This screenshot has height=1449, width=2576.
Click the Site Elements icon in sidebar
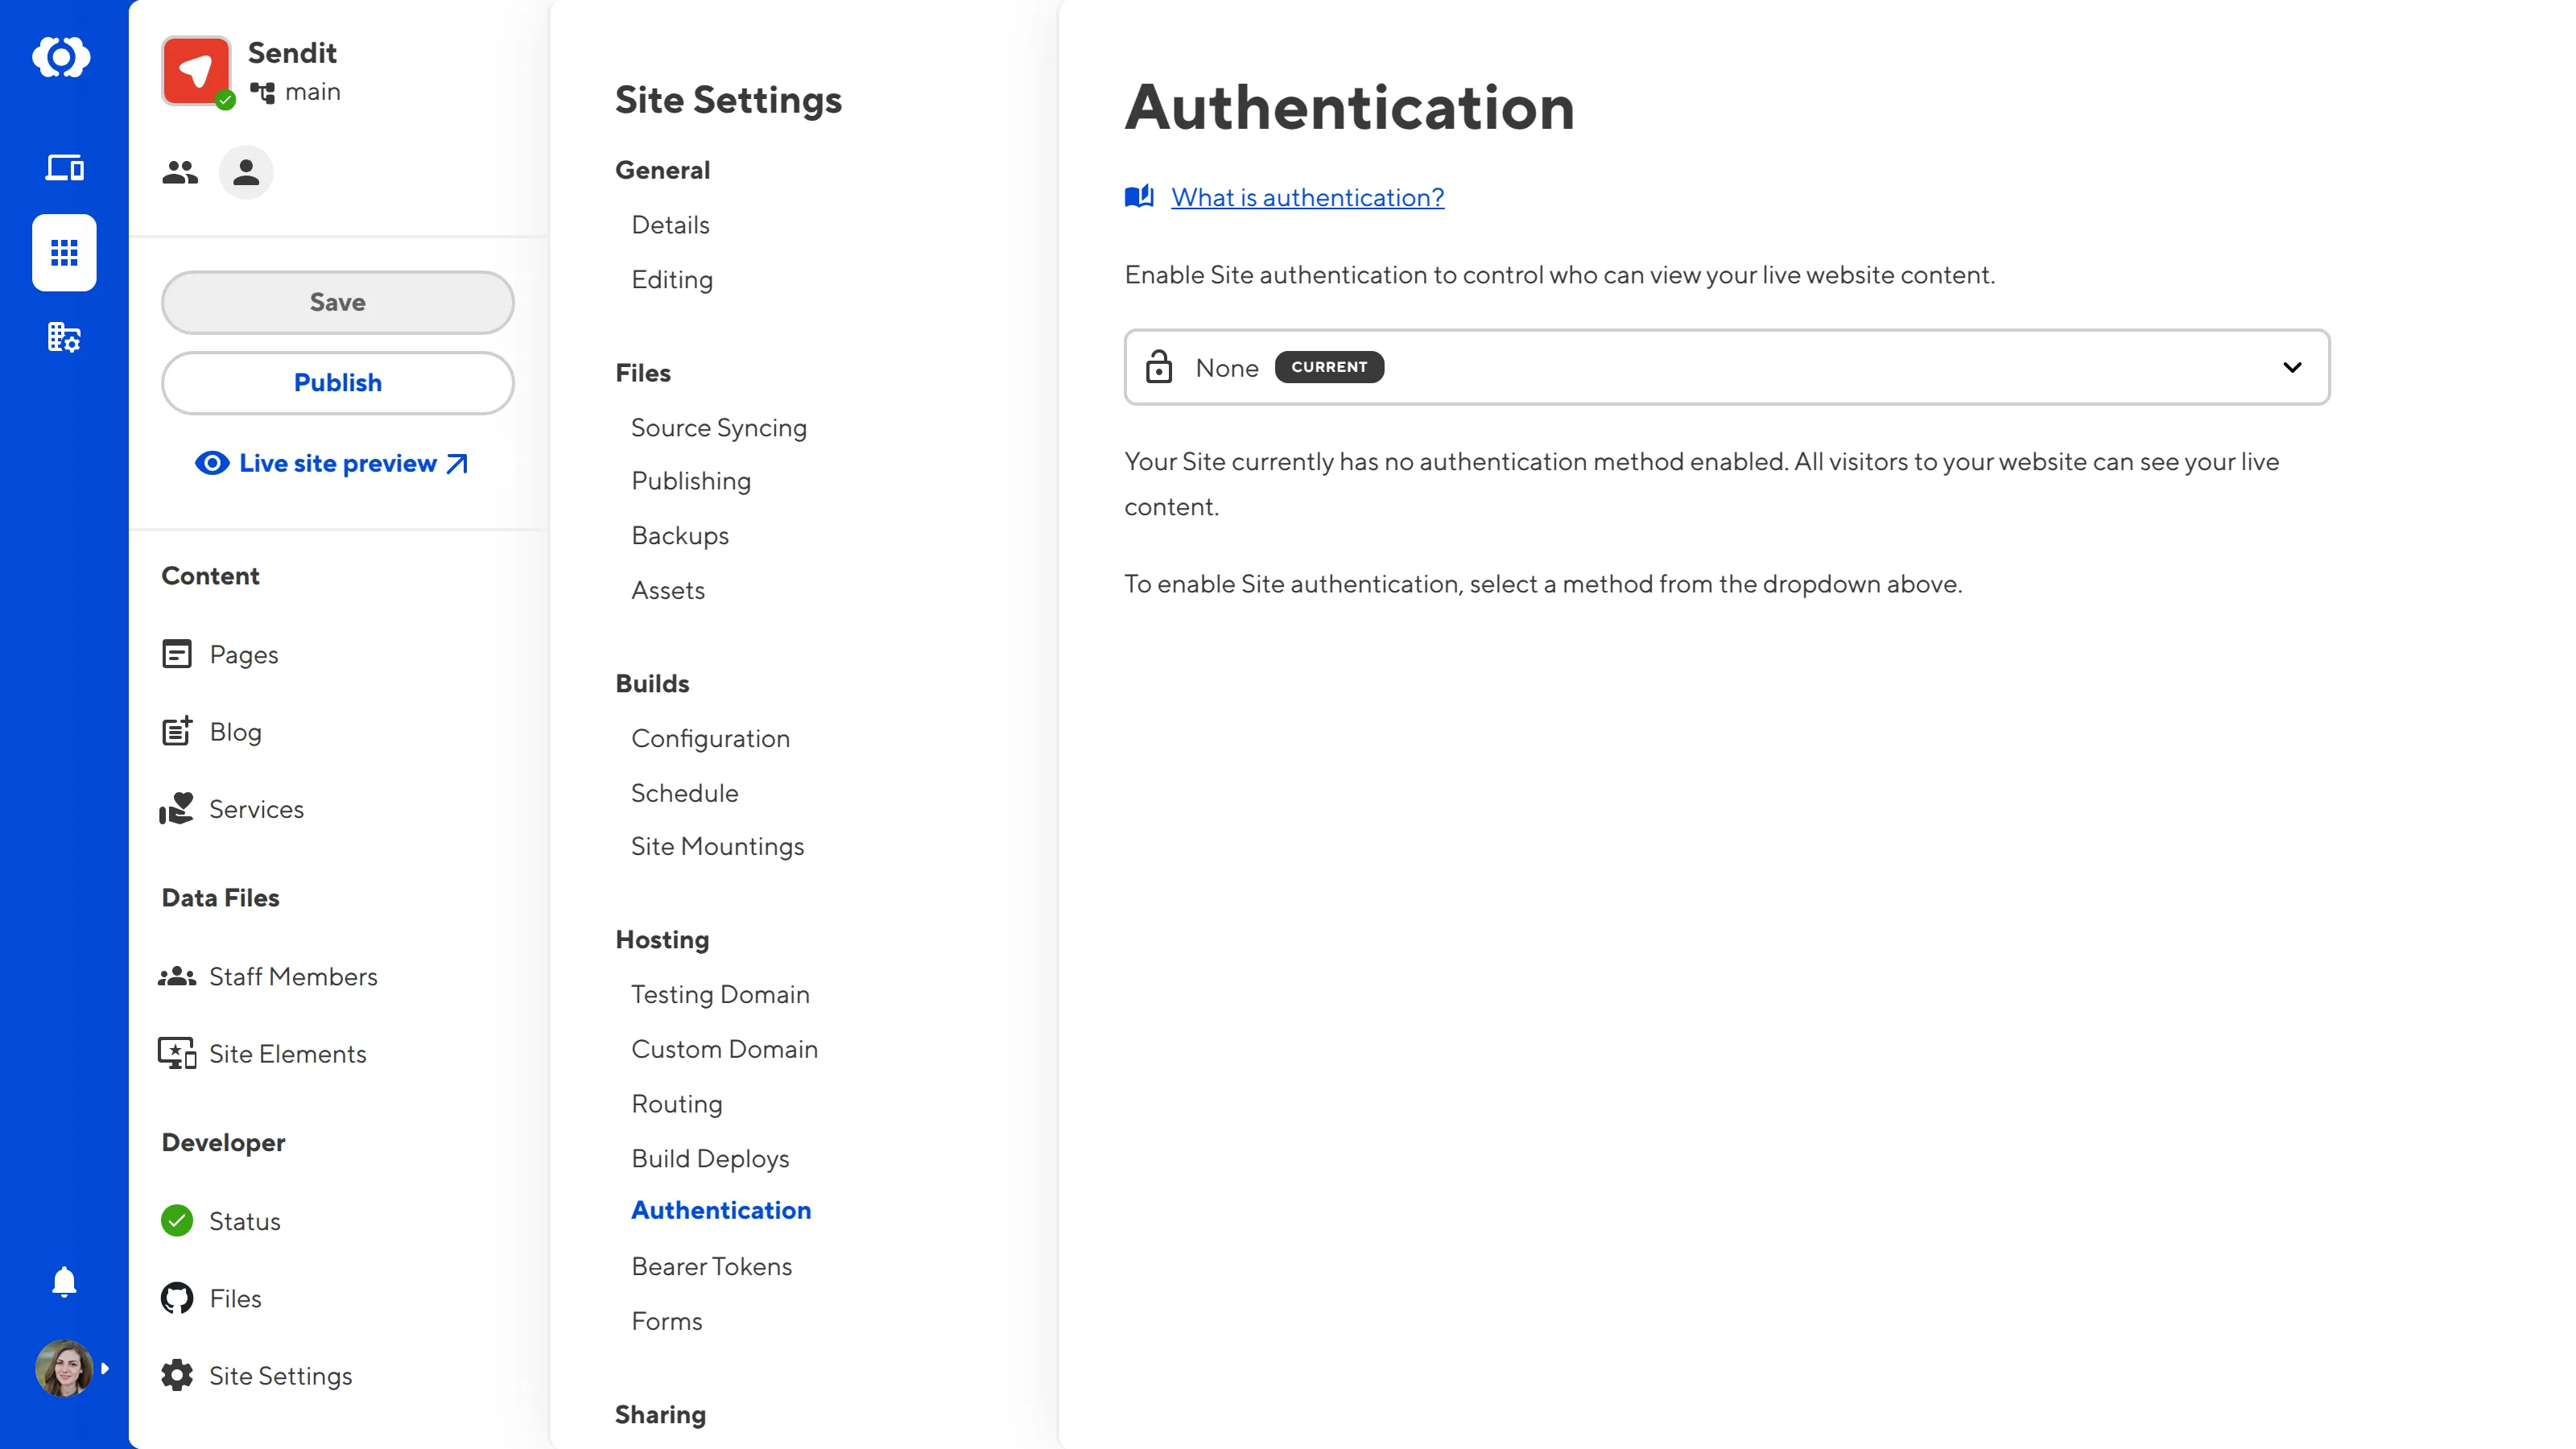(177, 1055)
